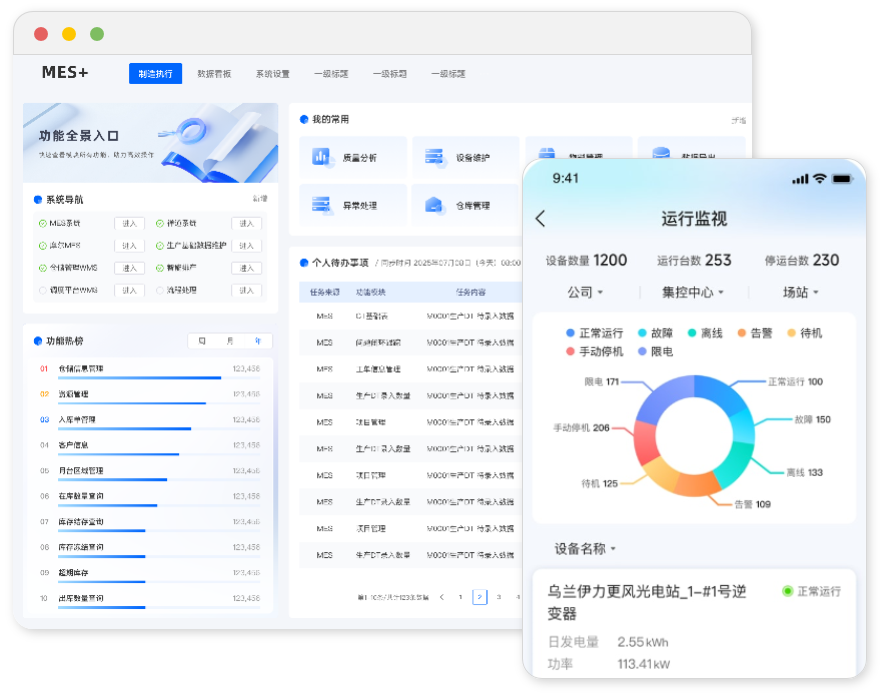Click the 进入 button next to MES系统

pos(129,224)
